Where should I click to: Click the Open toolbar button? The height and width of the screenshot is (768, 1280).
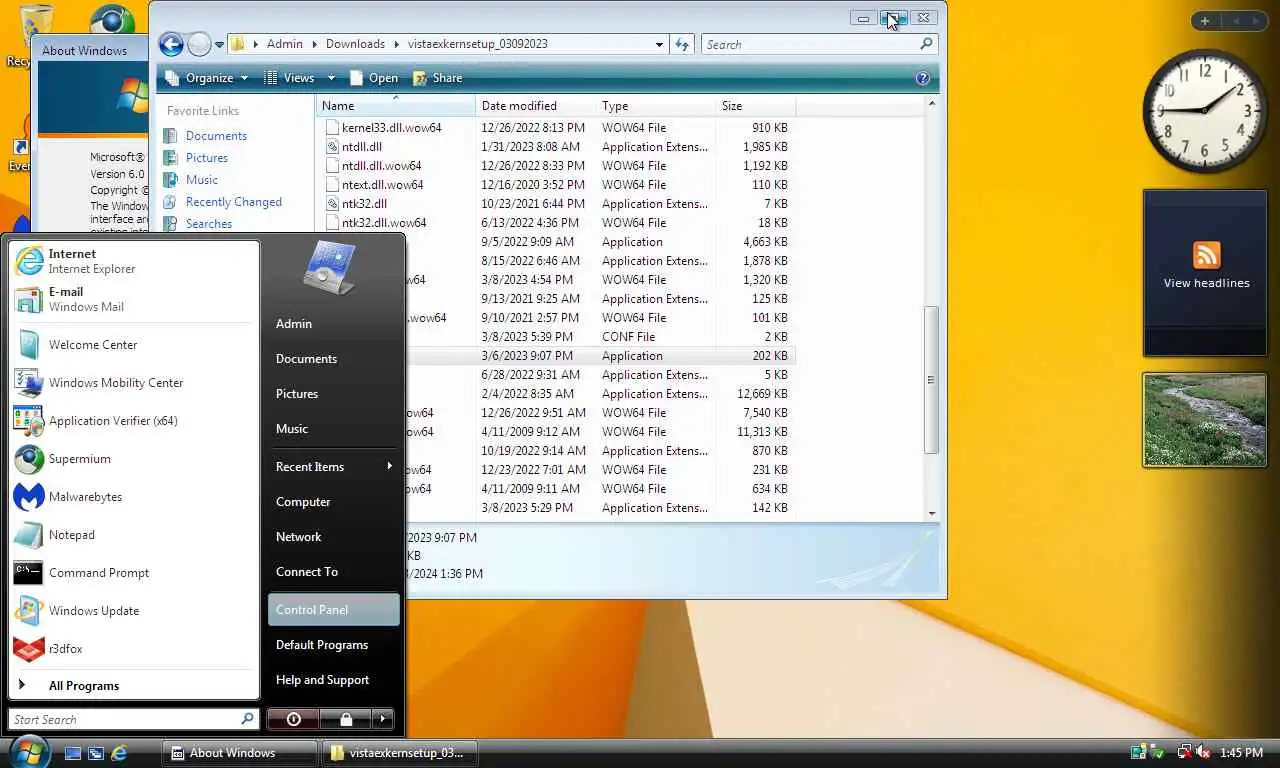click(373, 78)
